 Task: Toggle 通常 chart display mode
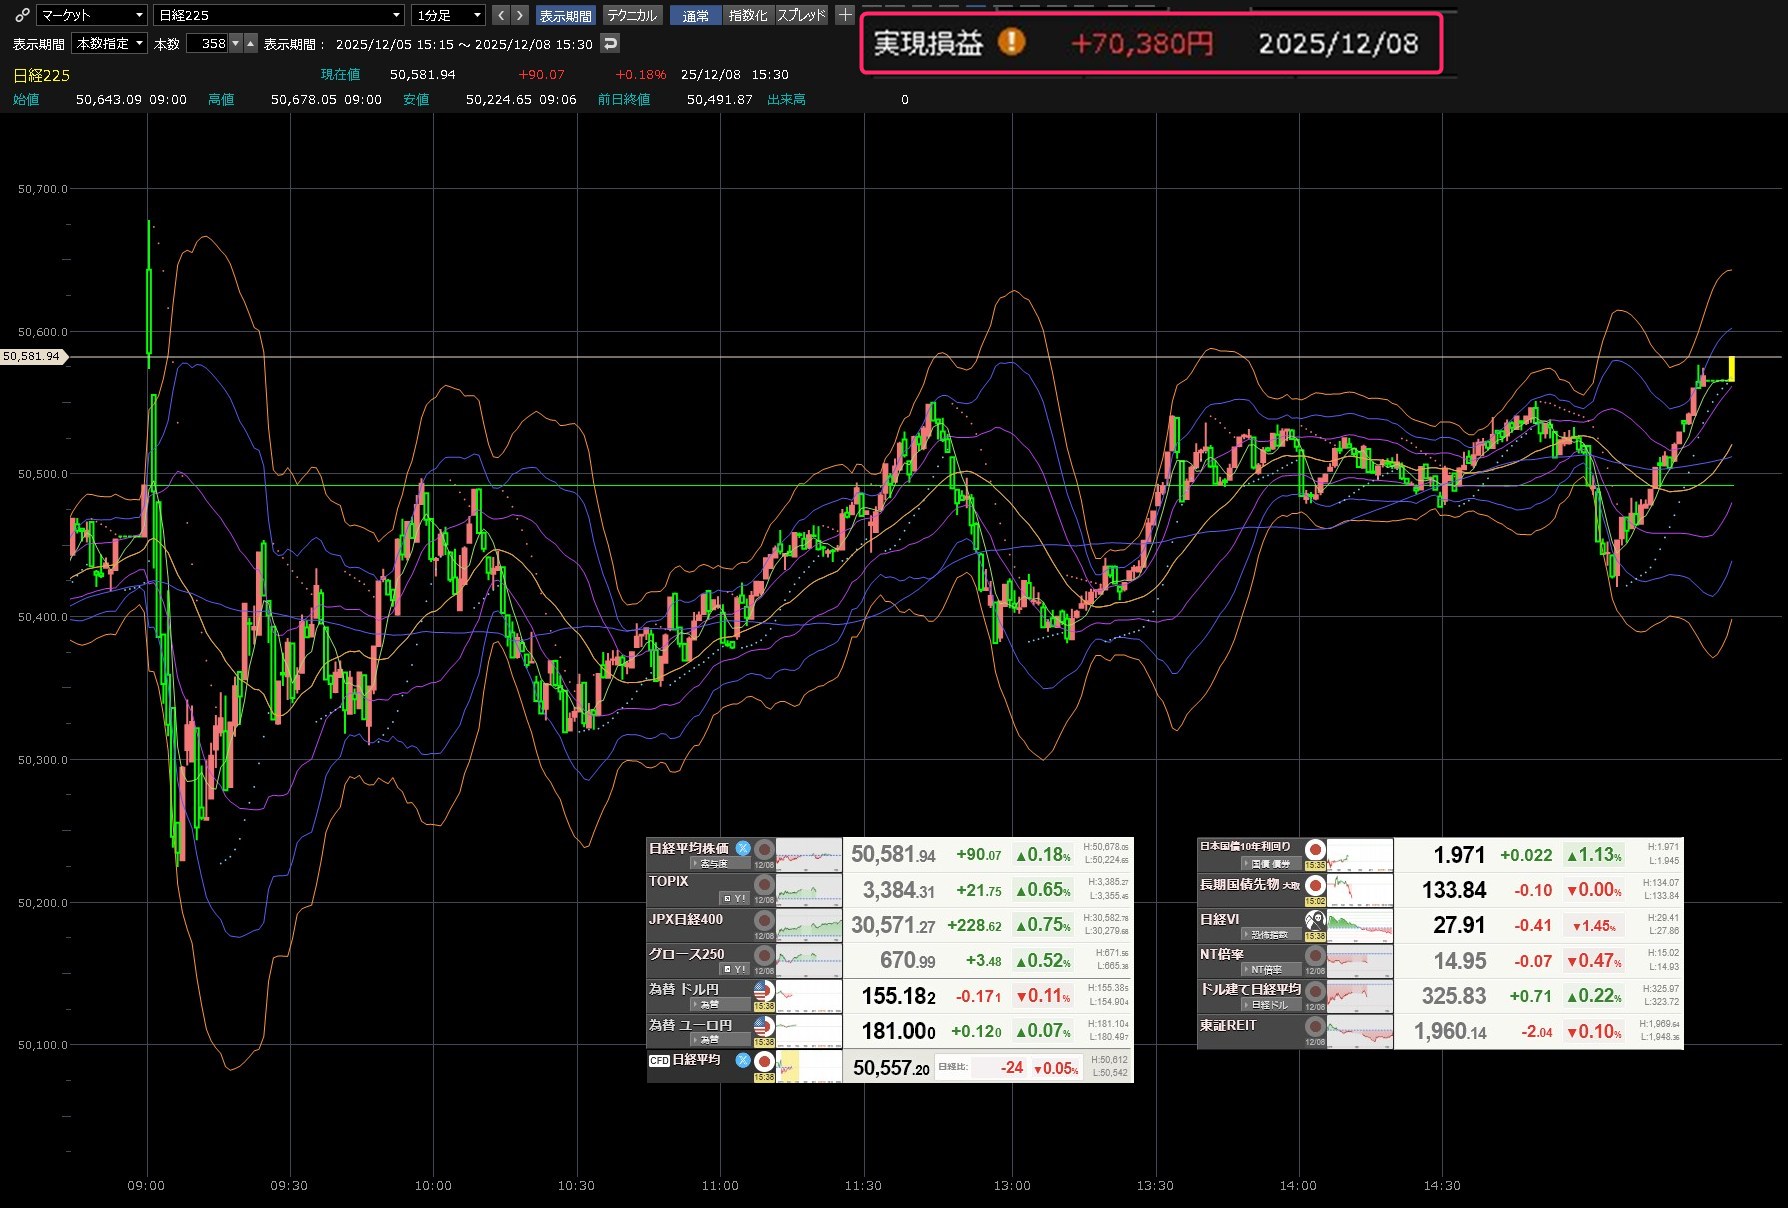(x=695, y=15)
